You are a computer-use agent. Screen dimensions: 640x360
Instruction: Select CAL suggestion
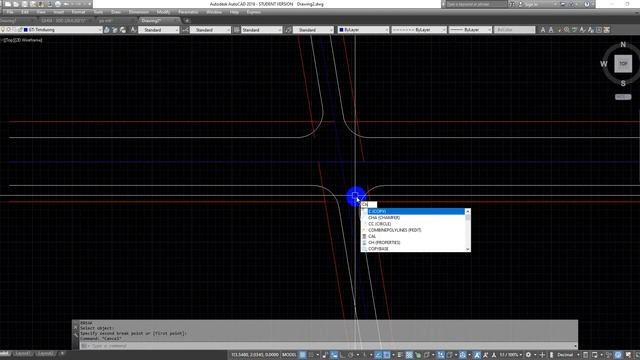tap(413, 236)
